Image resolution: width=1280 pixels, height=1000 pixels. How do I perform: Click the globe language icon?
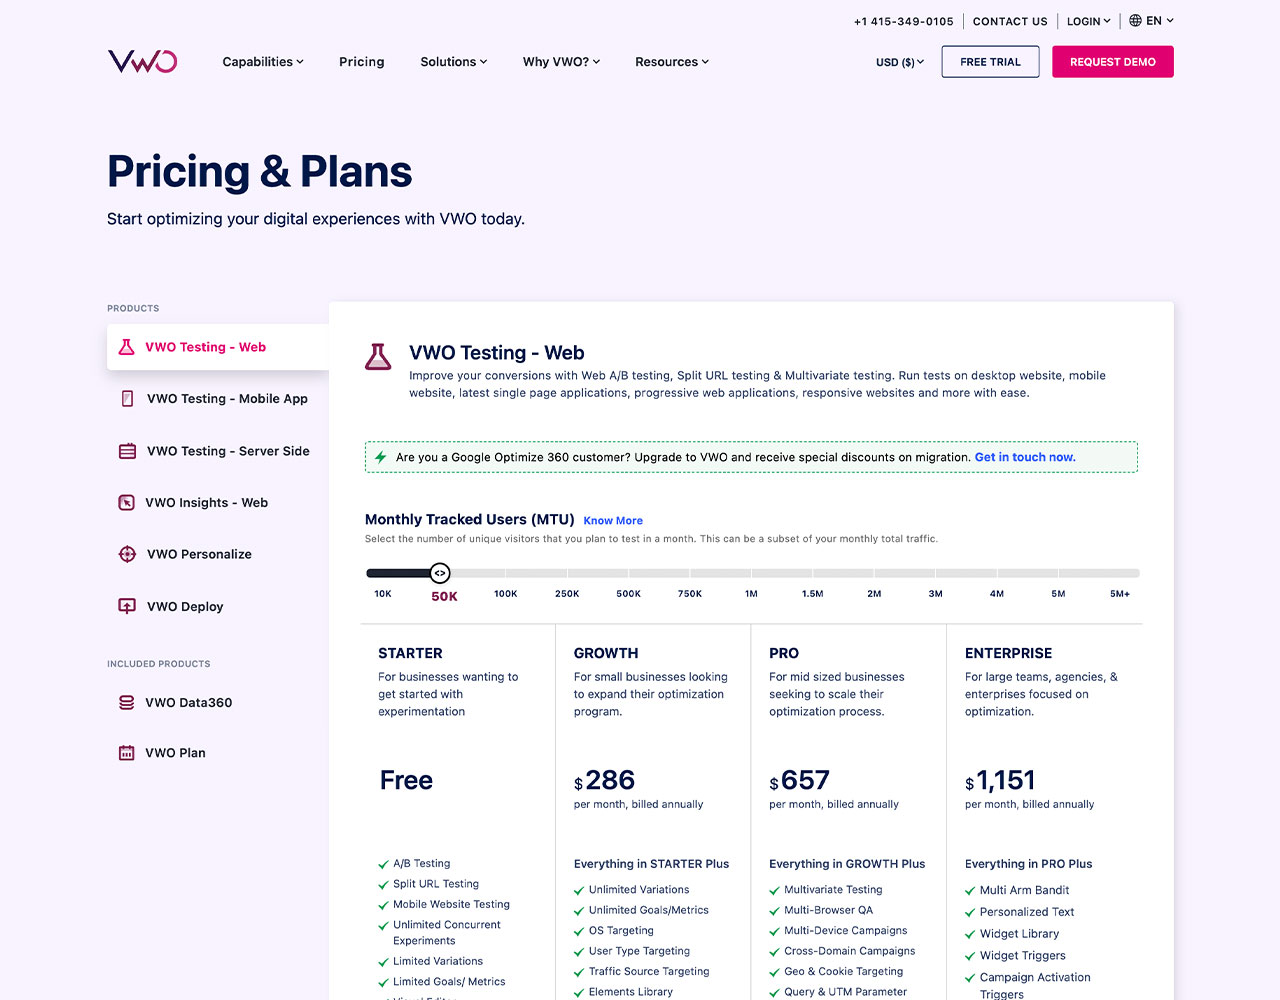point(1135,20)
